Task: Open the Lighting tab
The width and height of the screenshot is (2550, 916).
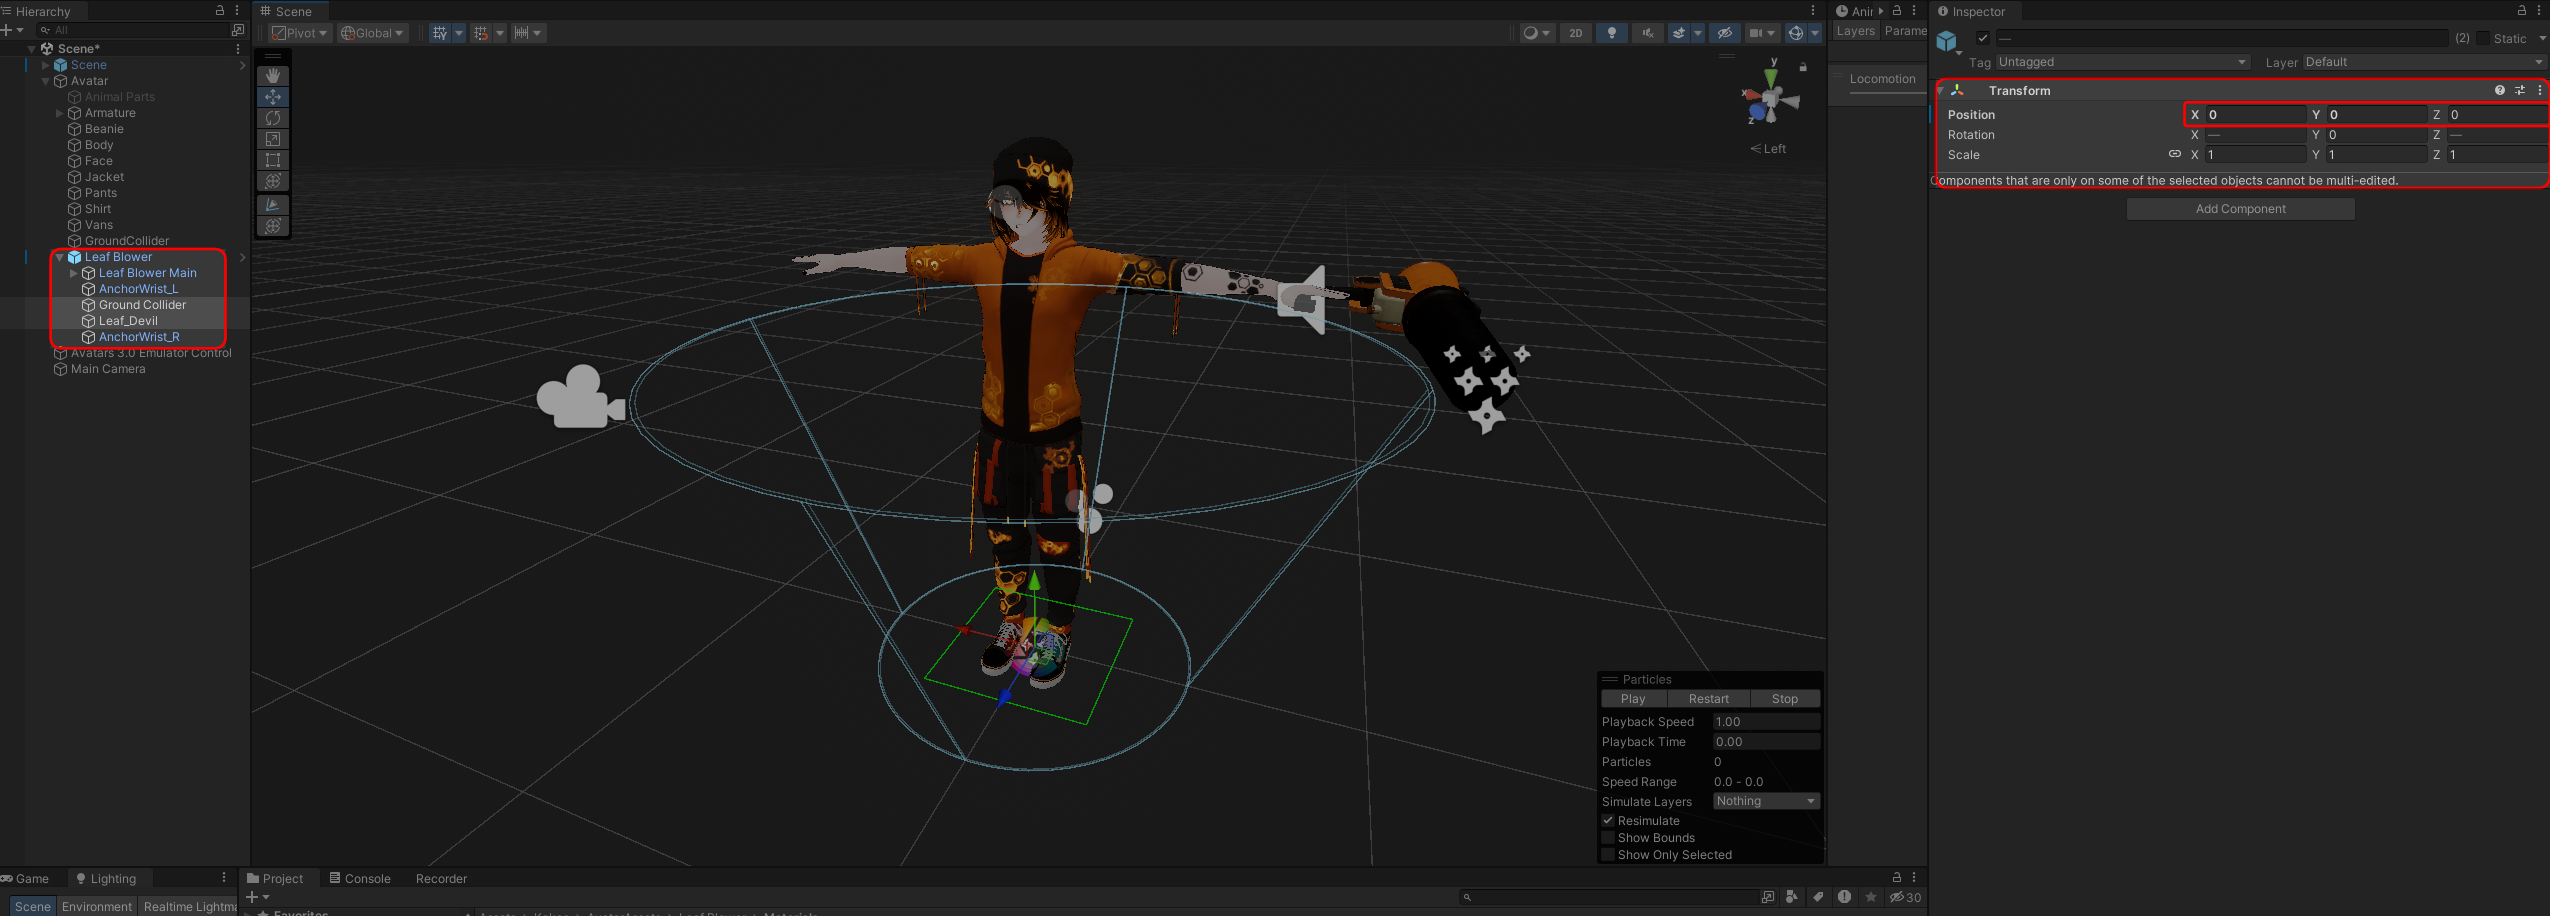Action: (106, 878)
